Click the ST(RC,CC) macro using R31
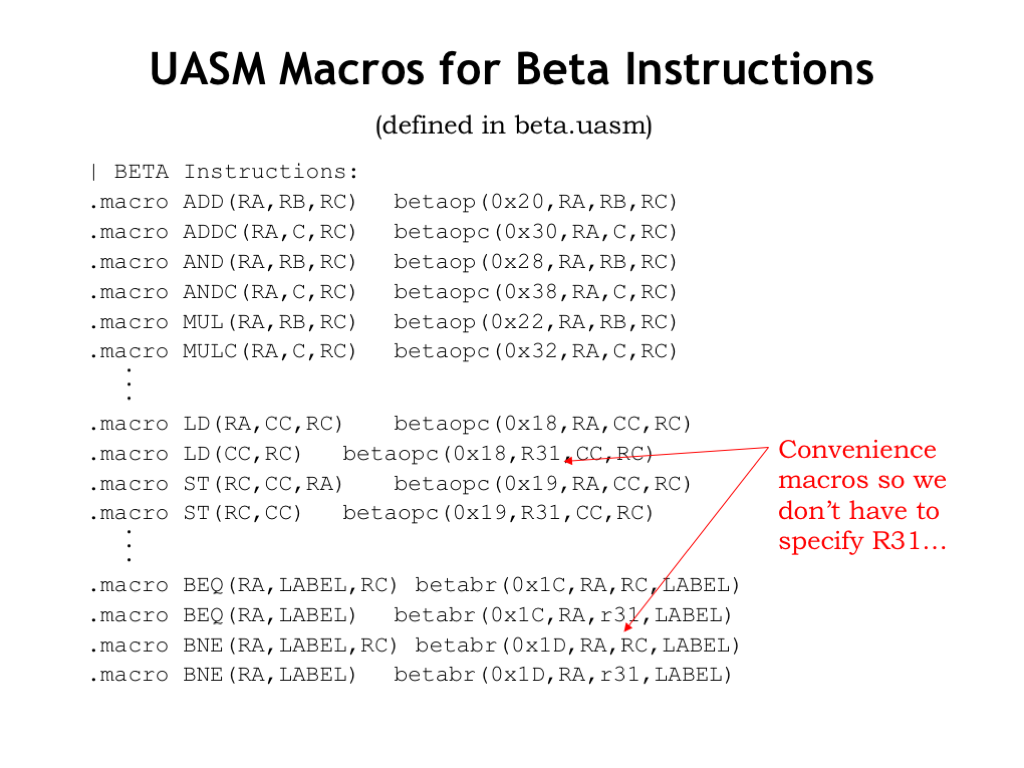The width and height of the screenshot is (1024, 768). (371, 513)
